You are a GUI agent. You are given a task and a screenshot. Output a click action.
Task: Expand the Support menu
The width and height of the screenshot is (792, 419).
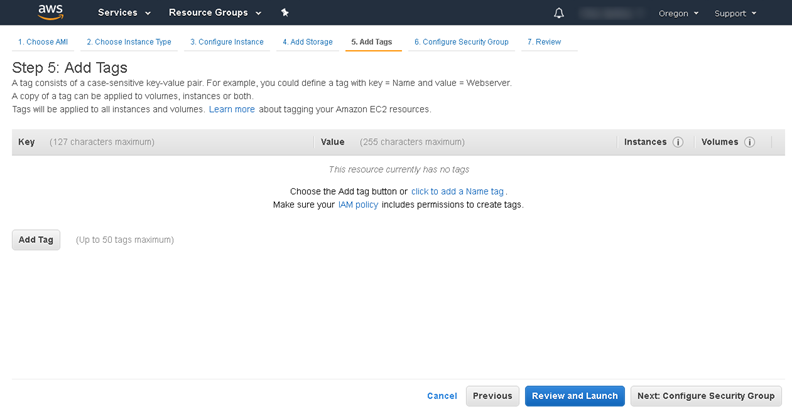point(735,13)
